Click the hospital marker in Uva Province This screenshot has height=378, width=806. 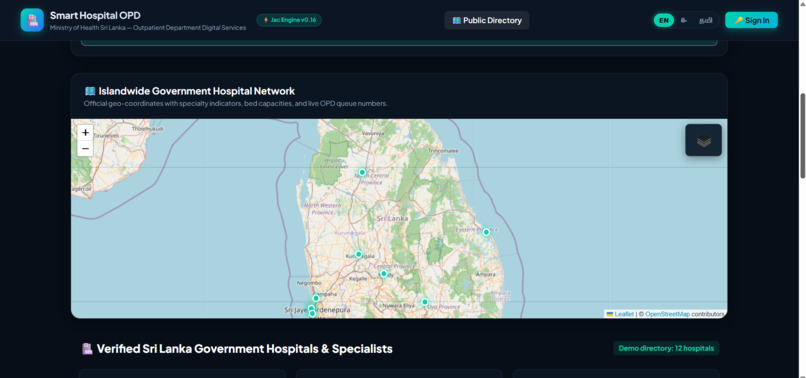pyautogui.click(x=425, y=302)
